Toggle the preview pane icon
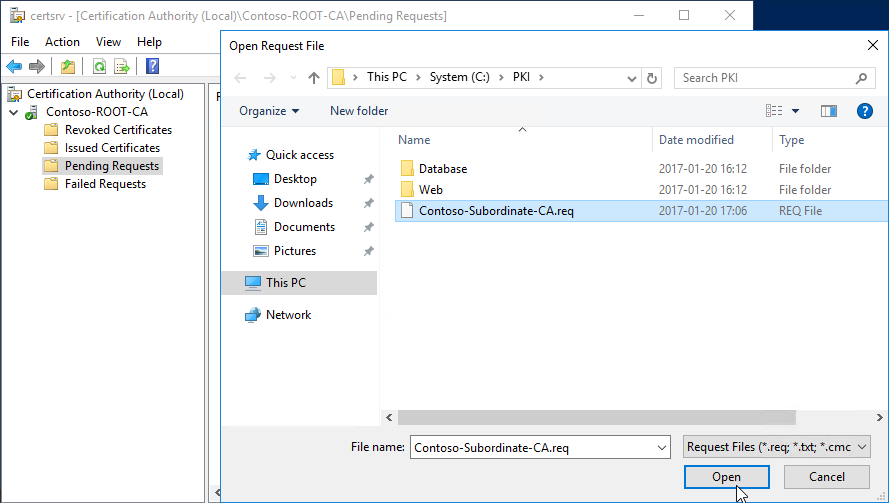 click(829, 111)
